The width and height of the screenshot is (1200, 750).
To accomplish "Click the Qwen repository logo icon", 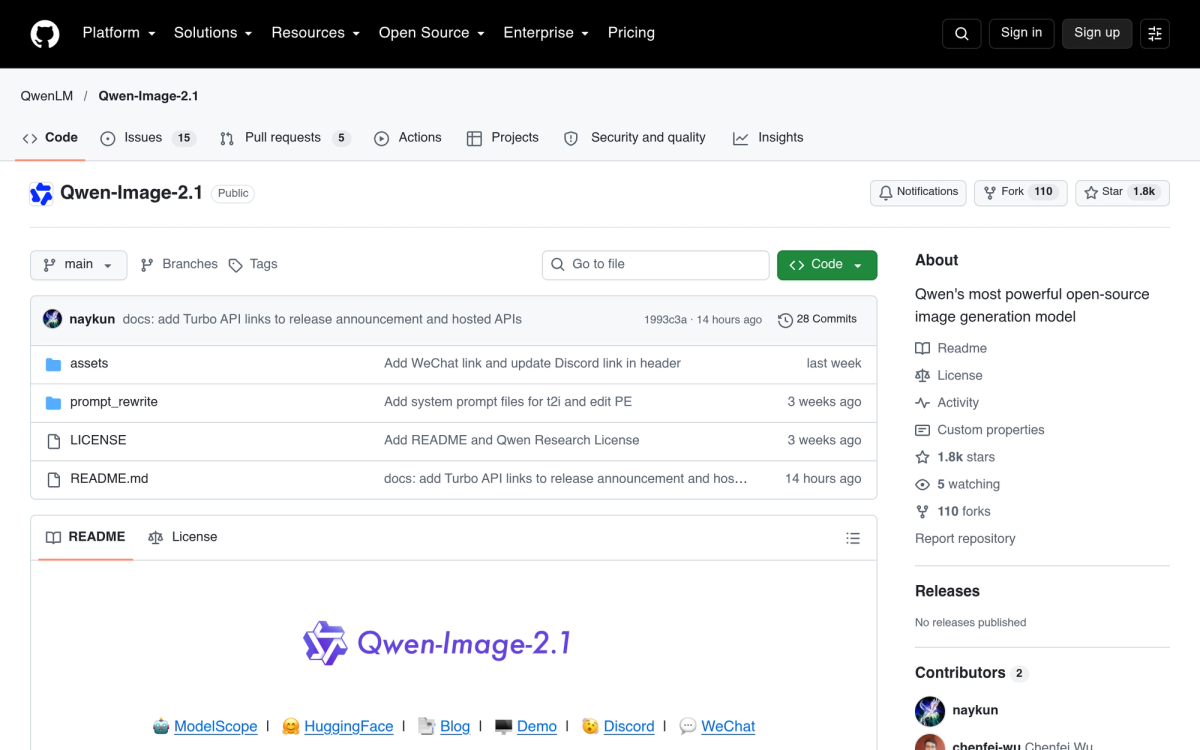I will pyautogui.click(x=41, y=194).
